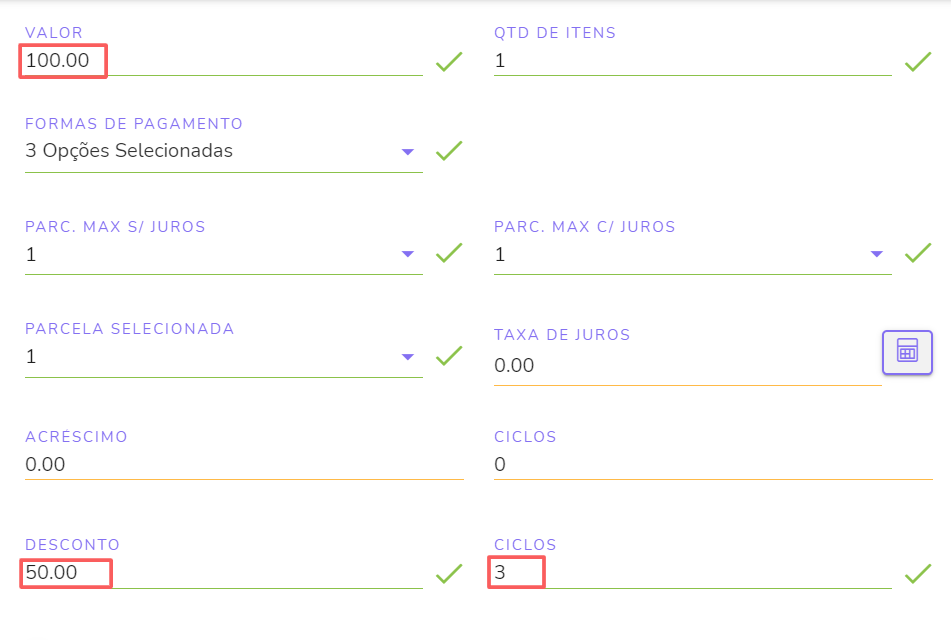This screenshot has width=951, height=640.
Task: Click the Ciclos field containing 3
Action: (x=690, y=573)
